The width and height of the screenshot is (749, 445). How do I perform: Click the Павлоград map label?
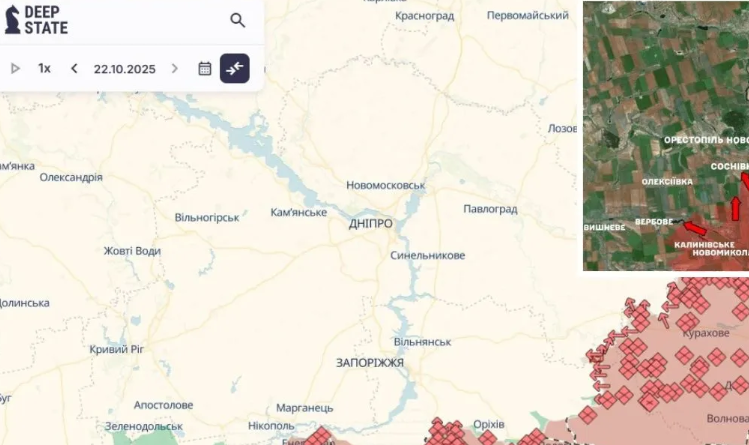(490, 209)
